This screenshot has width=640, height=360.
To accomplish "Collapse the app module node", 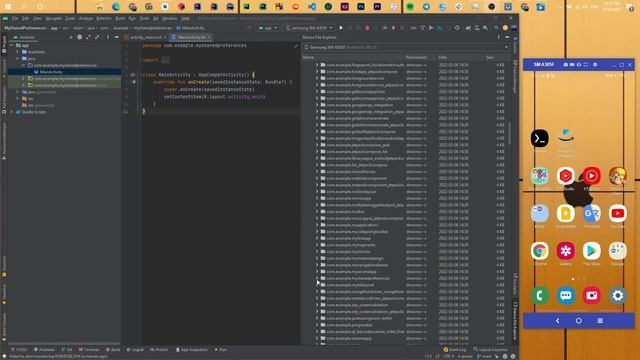I will point(12,45).
